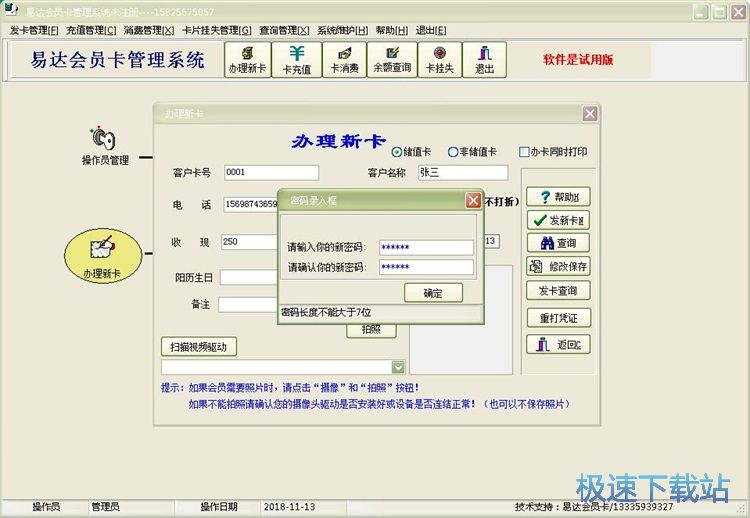This screenshot has height=518, width=750.
Task: Close the 密码录入框 dialog
Action: click(x=473, y=200)
